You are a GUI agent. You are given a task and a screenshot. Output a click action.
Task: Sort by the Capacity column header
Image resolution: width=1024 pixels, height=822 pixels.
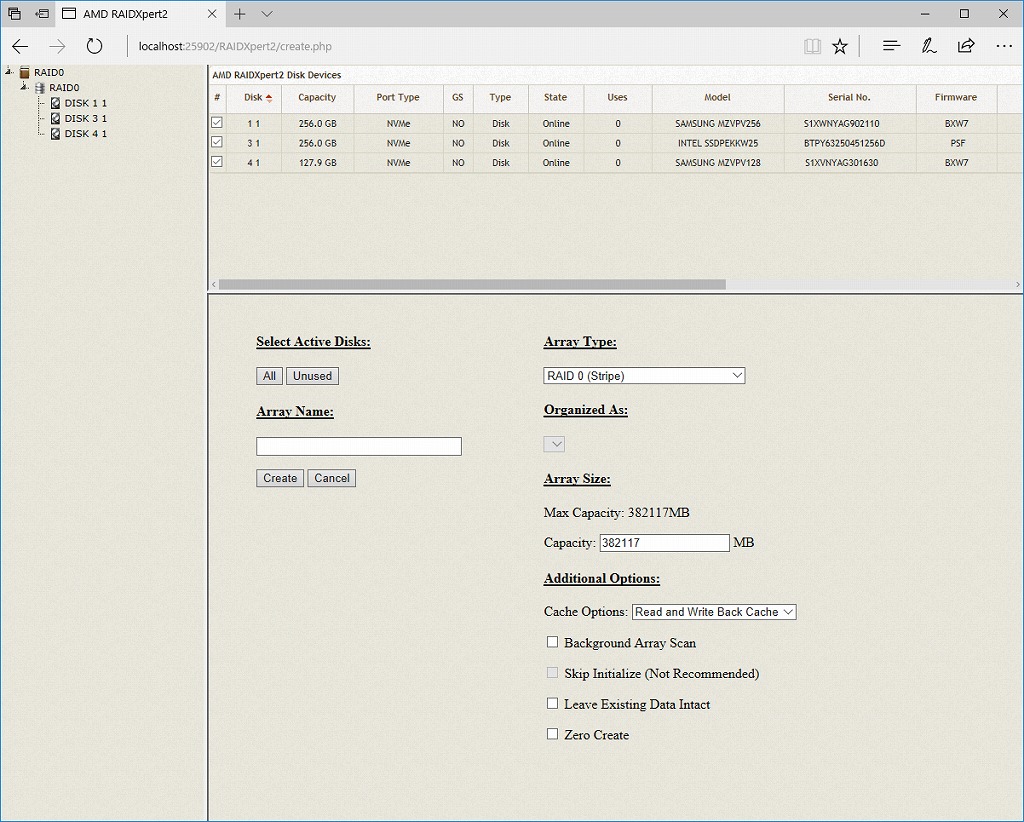click(x=317, y=98)
